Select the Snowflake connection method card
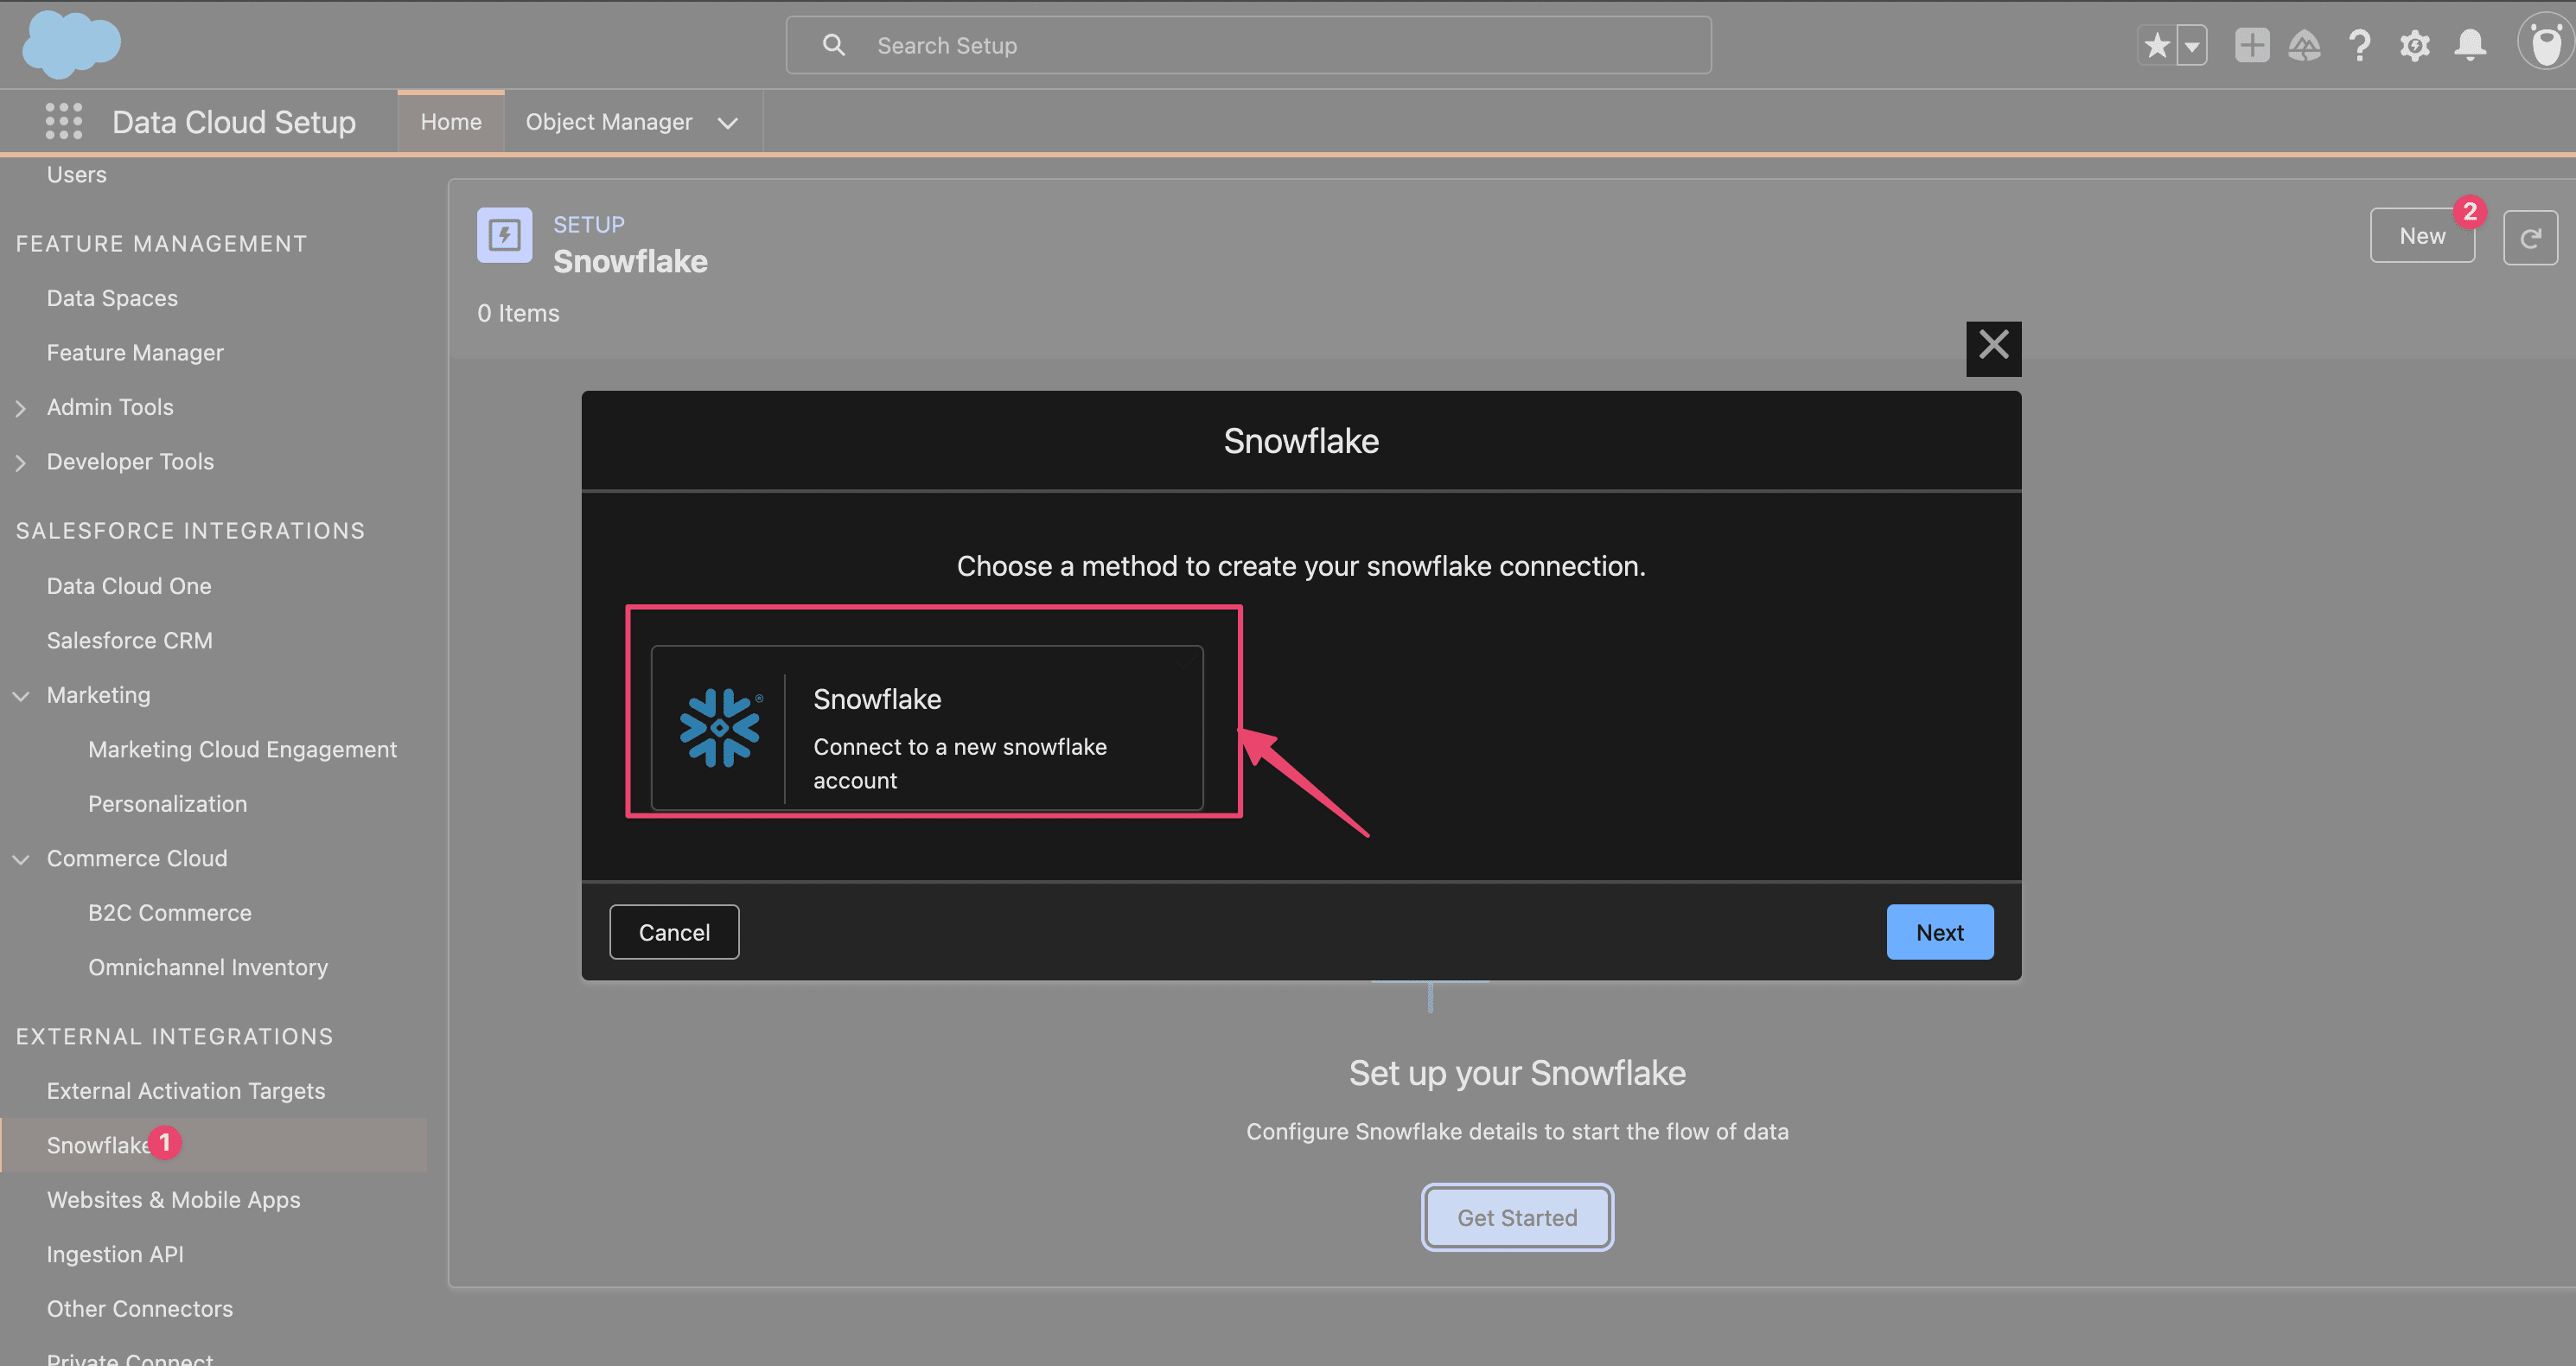Screen dimensions: 2576x1366 [926, 727]
